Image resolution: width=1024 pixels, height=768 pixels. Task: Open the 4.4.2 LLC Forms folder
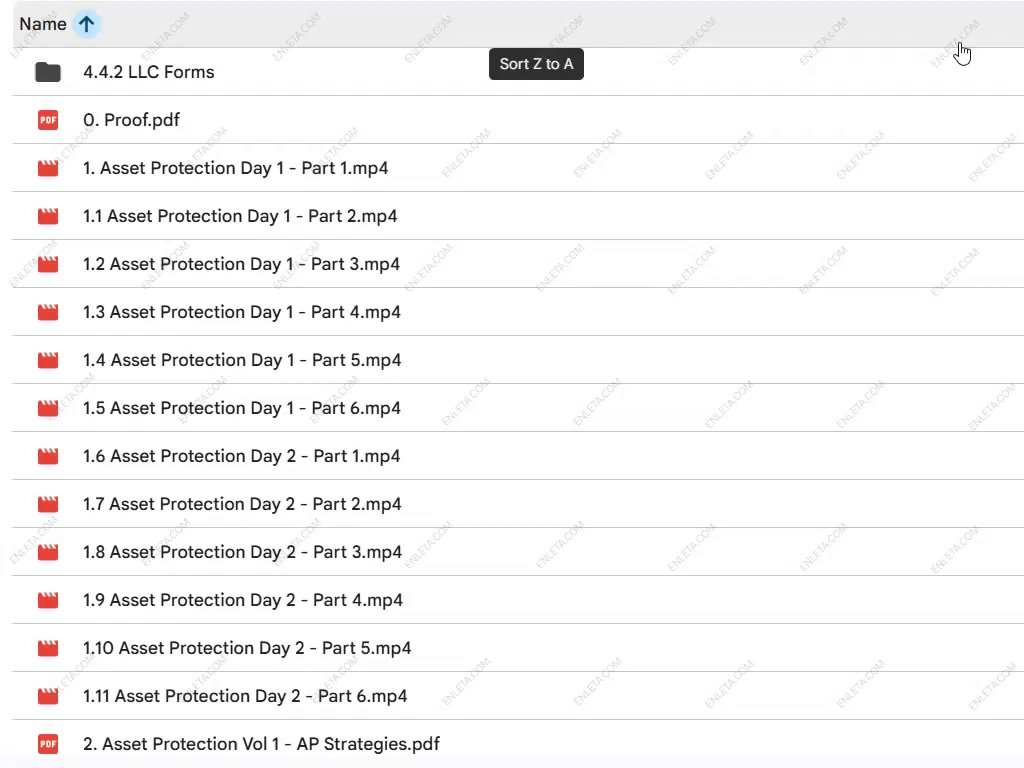coord(148,72)
